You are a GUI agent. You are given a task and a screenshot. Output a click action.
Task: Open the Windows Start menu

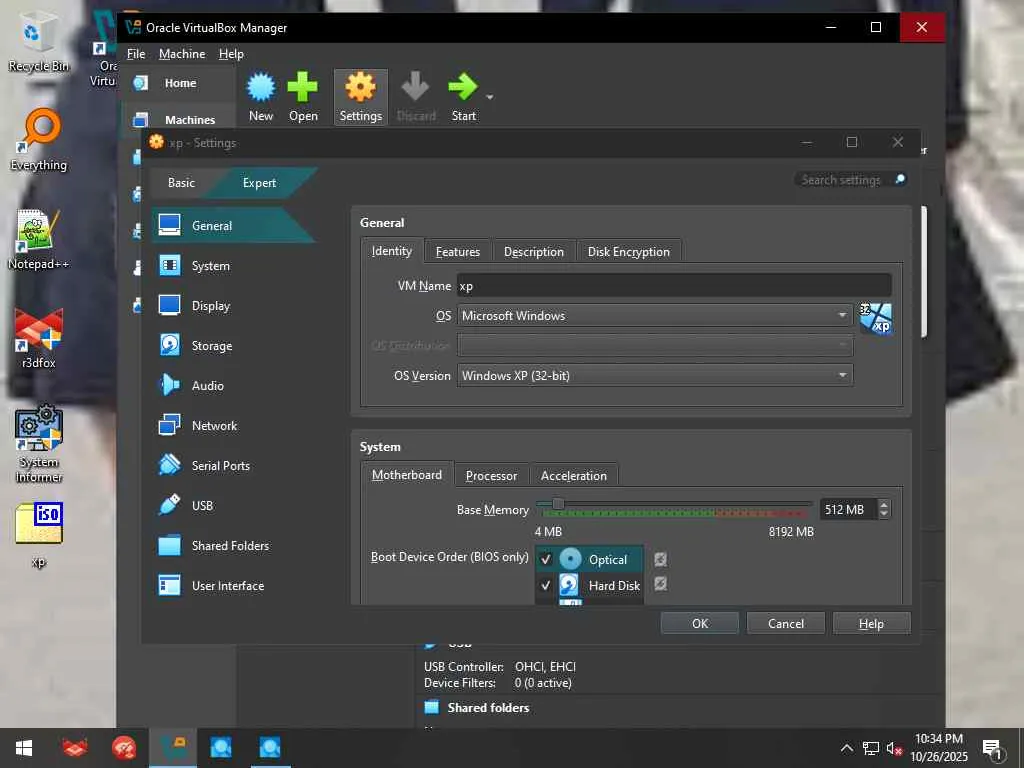(24, 748)
